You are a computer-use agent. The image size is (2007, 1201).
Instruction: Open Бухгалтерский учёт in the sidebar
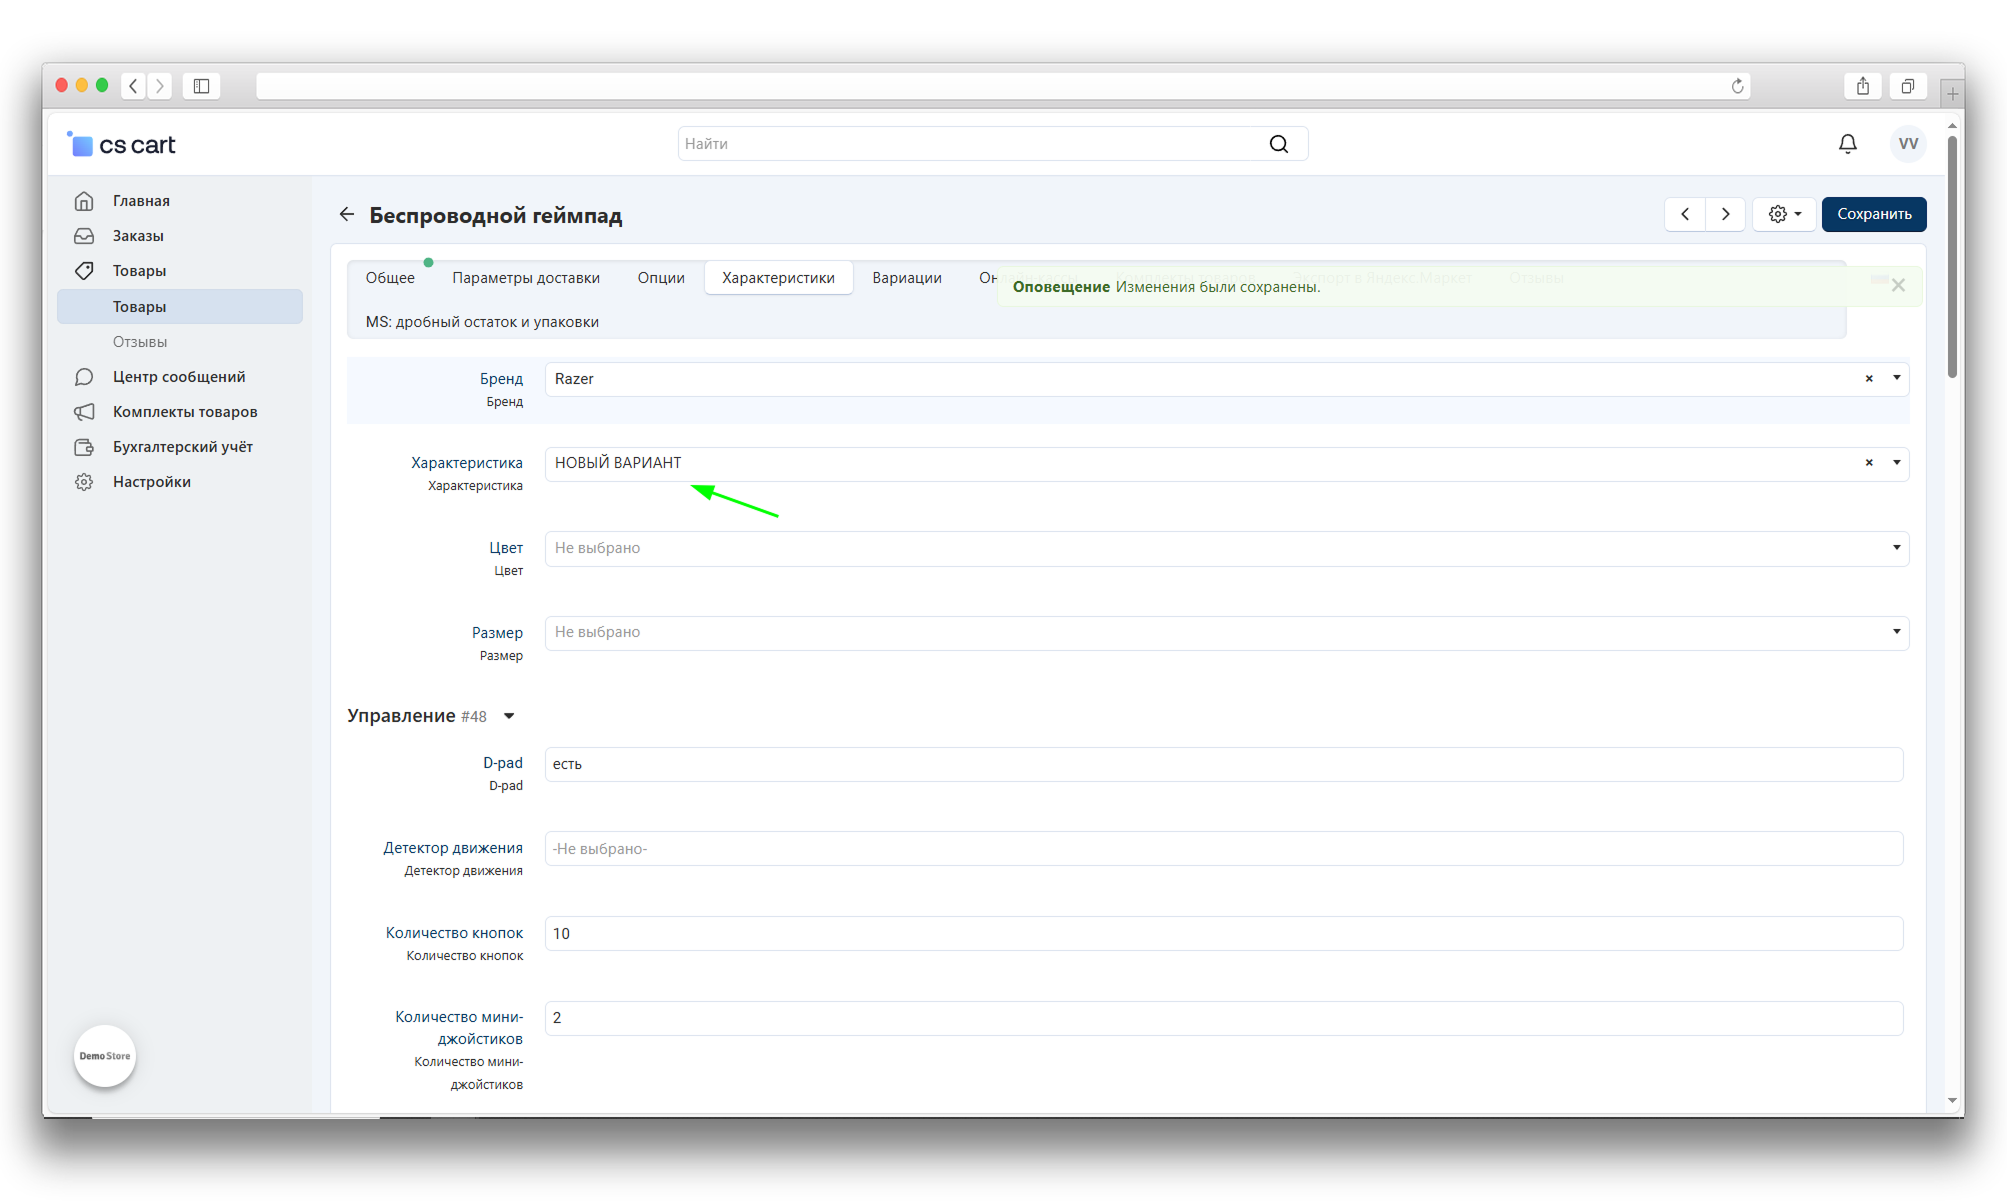182,447
